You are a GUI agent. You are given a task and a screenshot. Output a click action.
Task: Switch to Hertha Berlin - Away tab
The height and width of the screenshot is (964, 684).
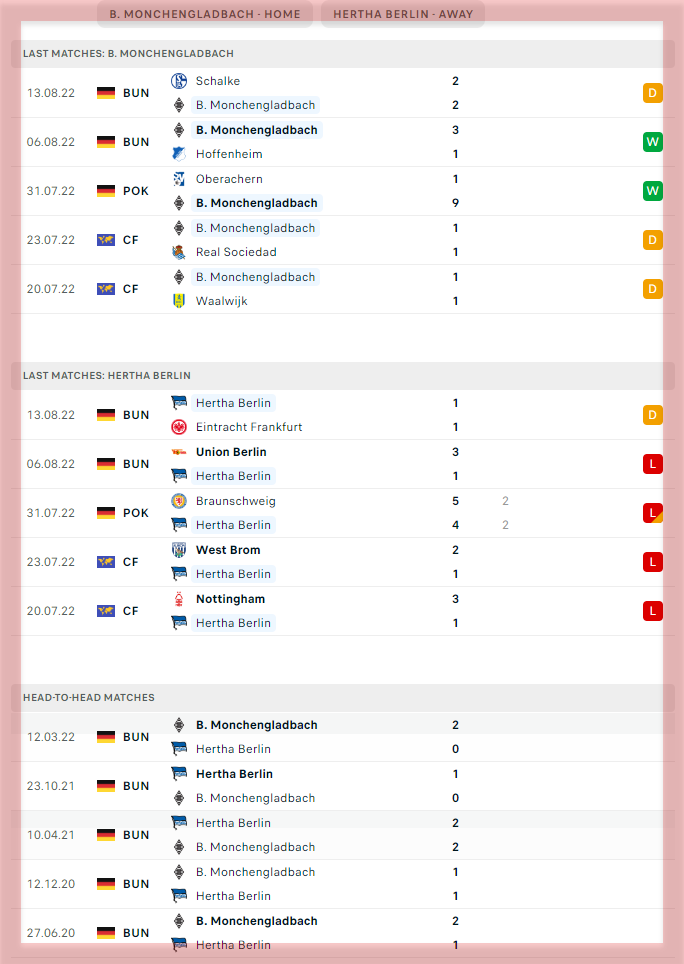click(x=403, y=14)
